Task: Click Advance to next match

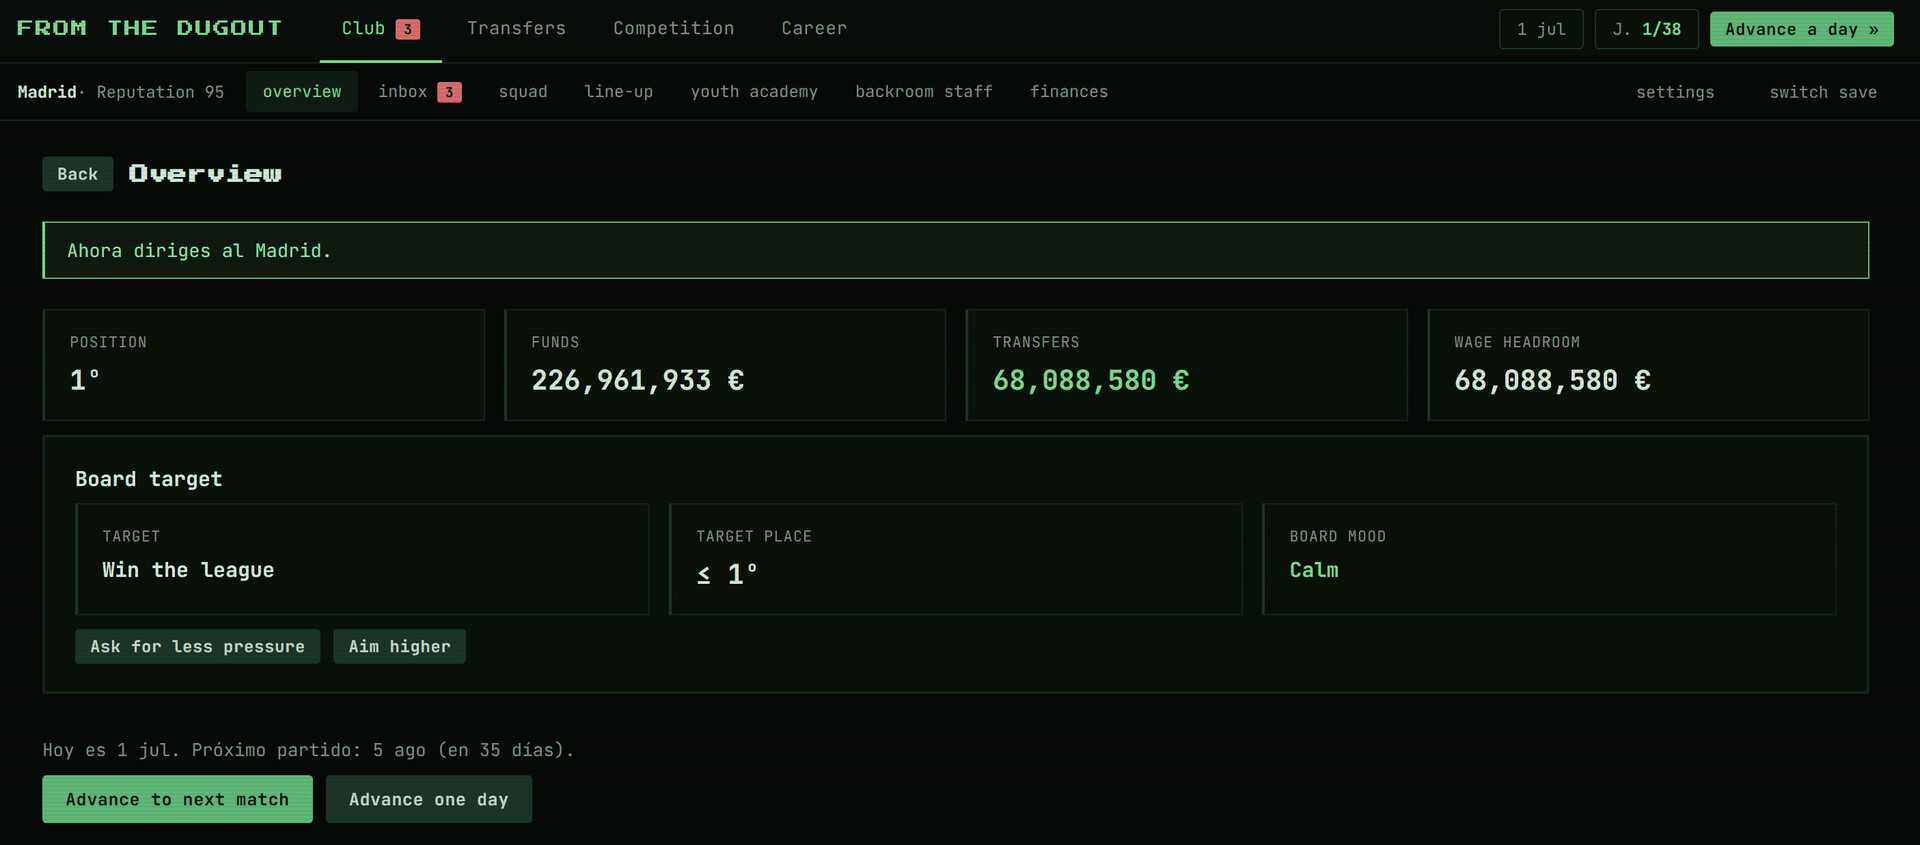Action: point(177,799)
